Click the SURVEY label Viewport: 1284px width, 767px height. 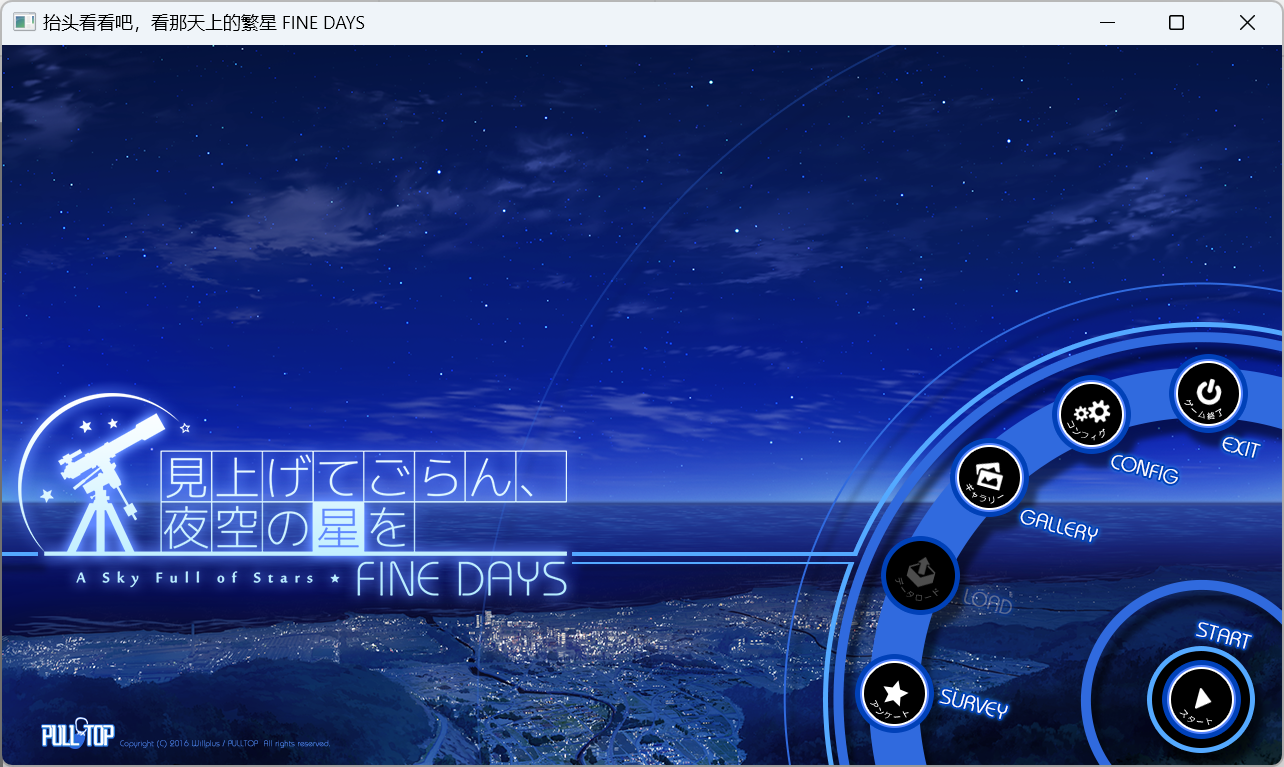[x=973, y=702]
